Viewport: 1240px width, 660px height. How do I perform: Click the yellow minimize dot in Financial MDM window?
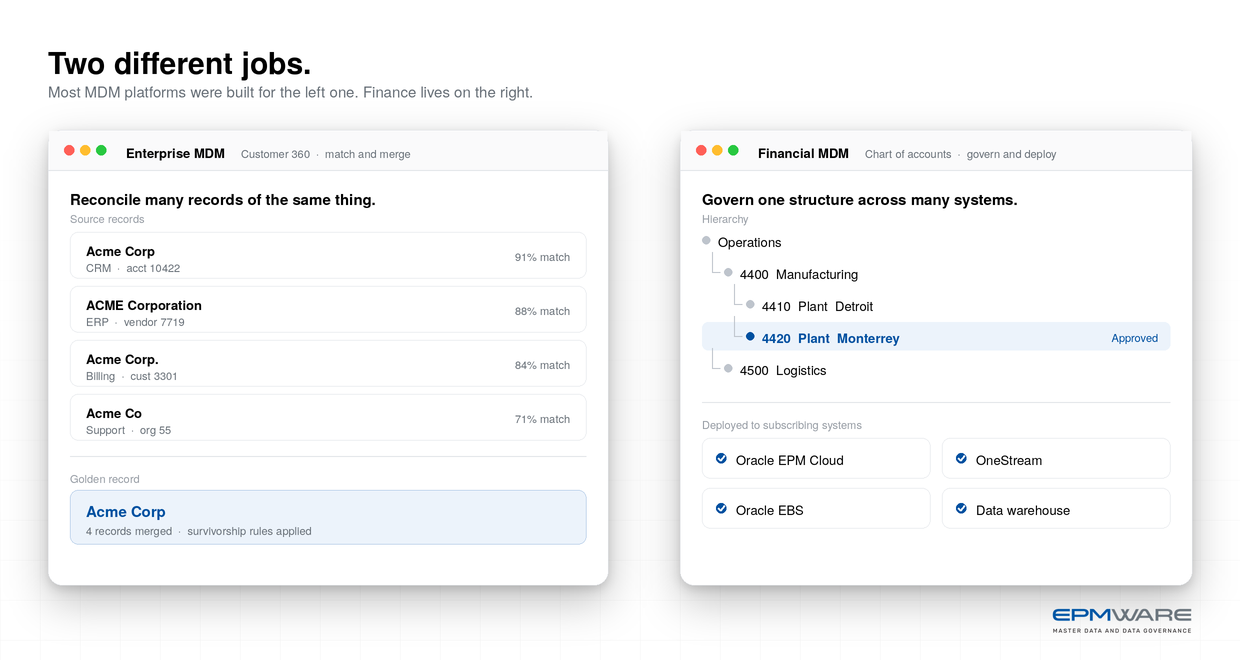point(717,150)
